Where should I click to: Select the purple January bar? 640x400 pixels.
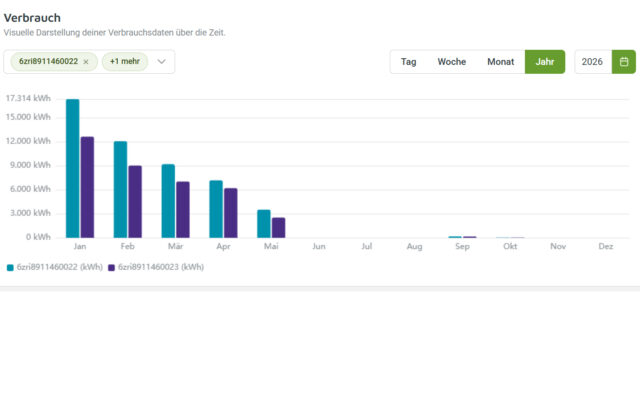87,187
